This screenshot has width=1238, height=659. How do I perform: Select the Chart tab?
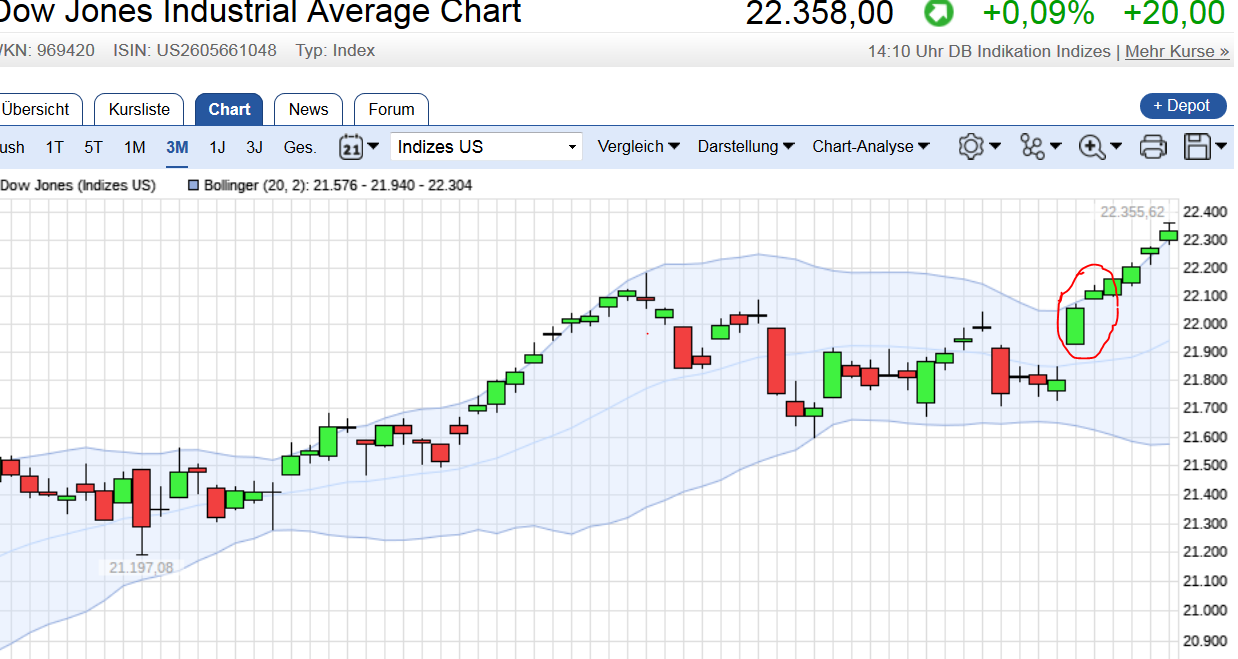point(229,110)
